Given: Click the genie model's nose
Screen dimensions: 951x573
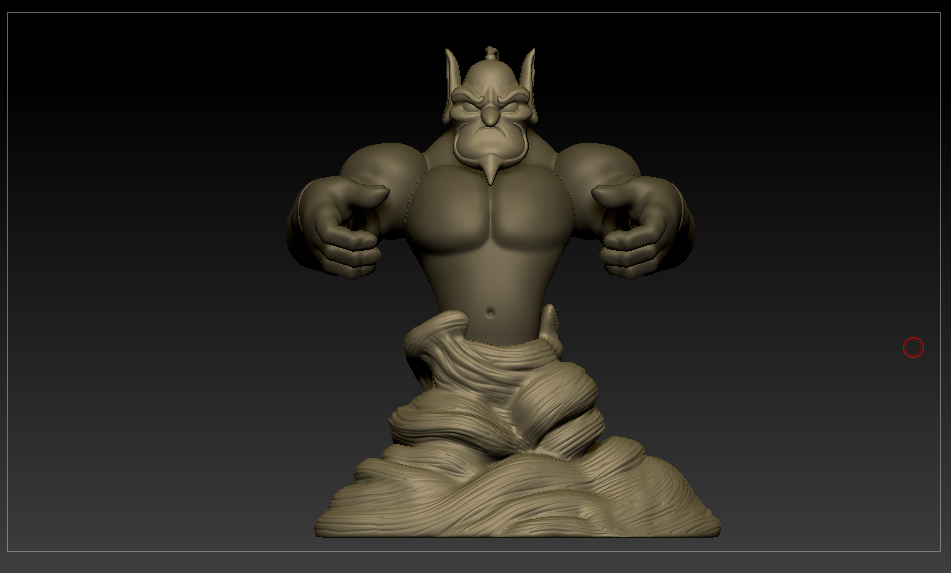Looking at the screenshot, I should click(x=490, y=114).
